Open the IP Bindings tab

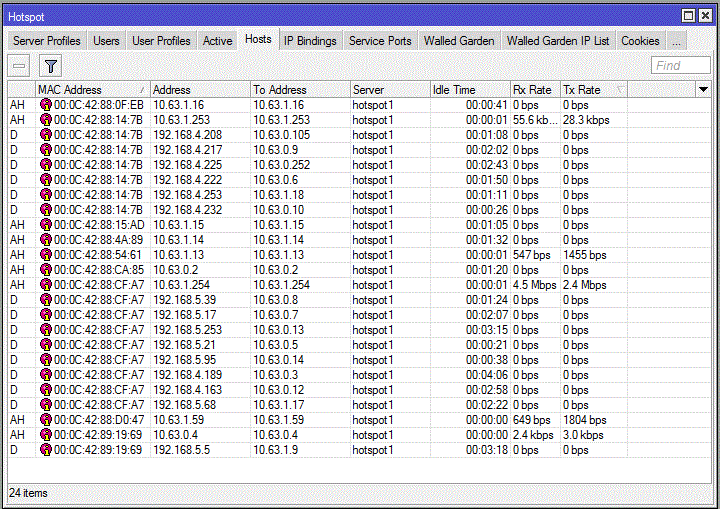coord(310,41)
